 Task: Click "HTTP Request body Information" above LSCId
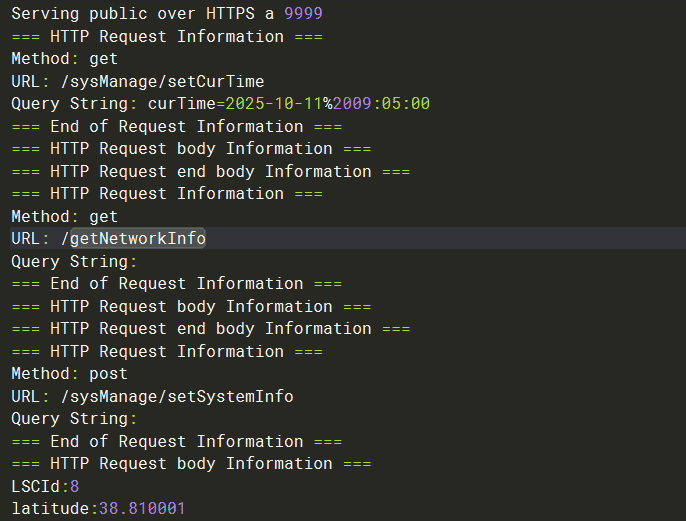pyautogui.click(x=191, y=464)
